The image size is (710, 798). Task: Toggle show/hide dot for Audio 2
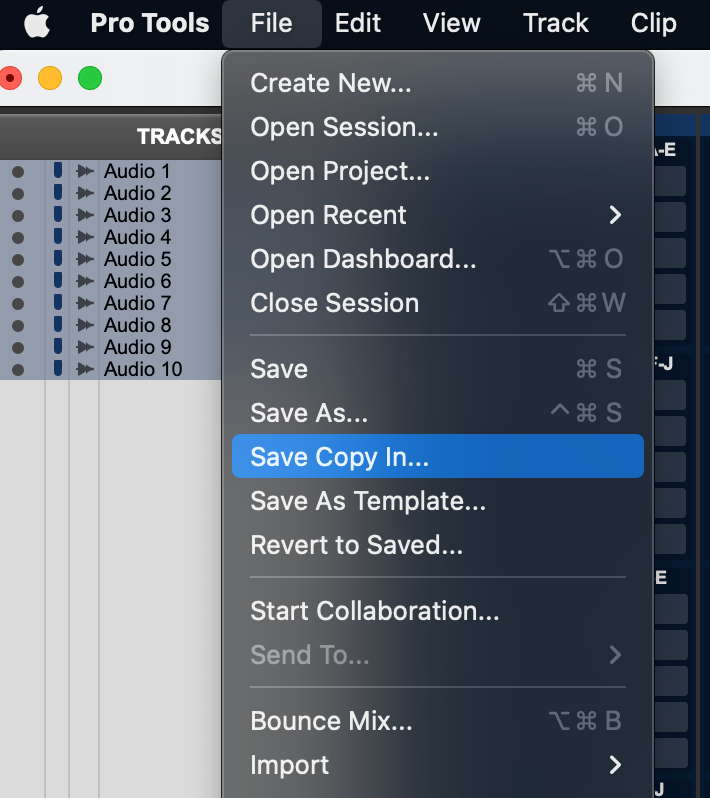(18, 194)
